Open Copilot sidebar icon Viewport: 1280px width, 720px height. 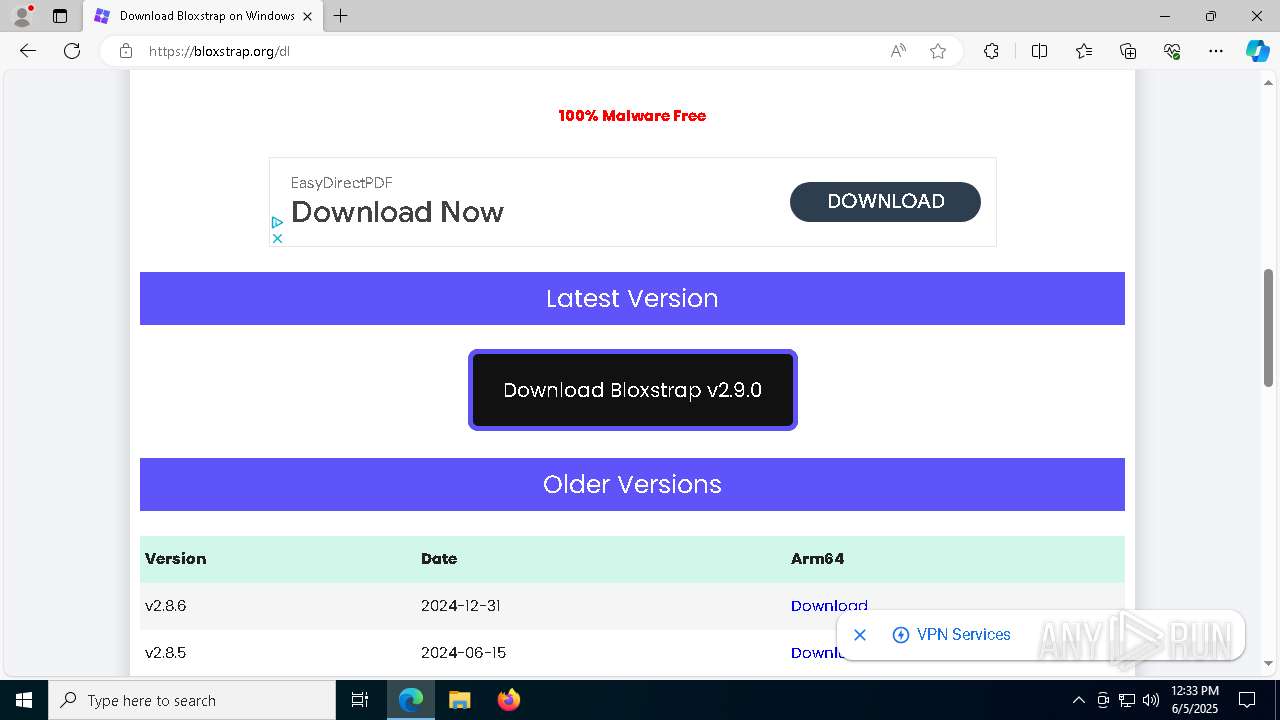click(1257, 51)
